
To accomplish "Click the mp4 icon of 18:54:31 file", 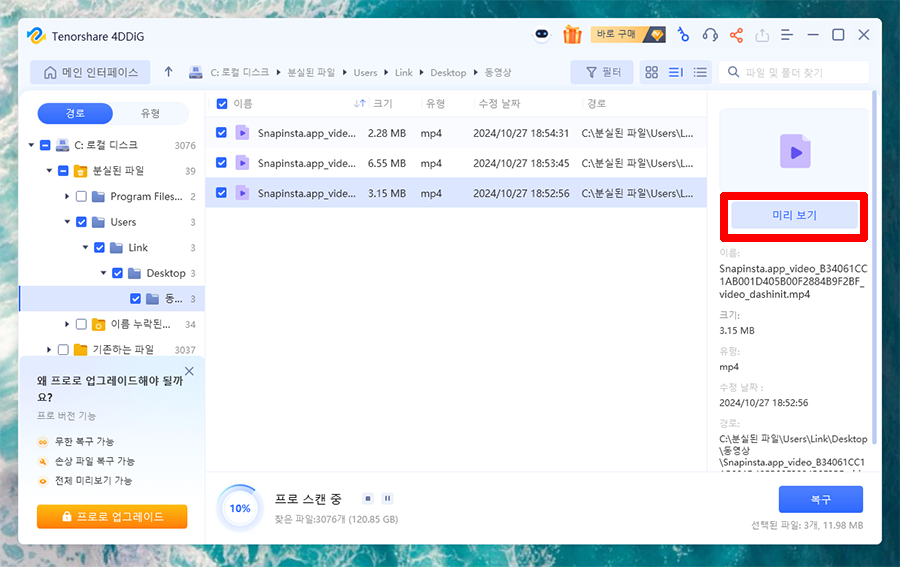I will pos(242,133).
